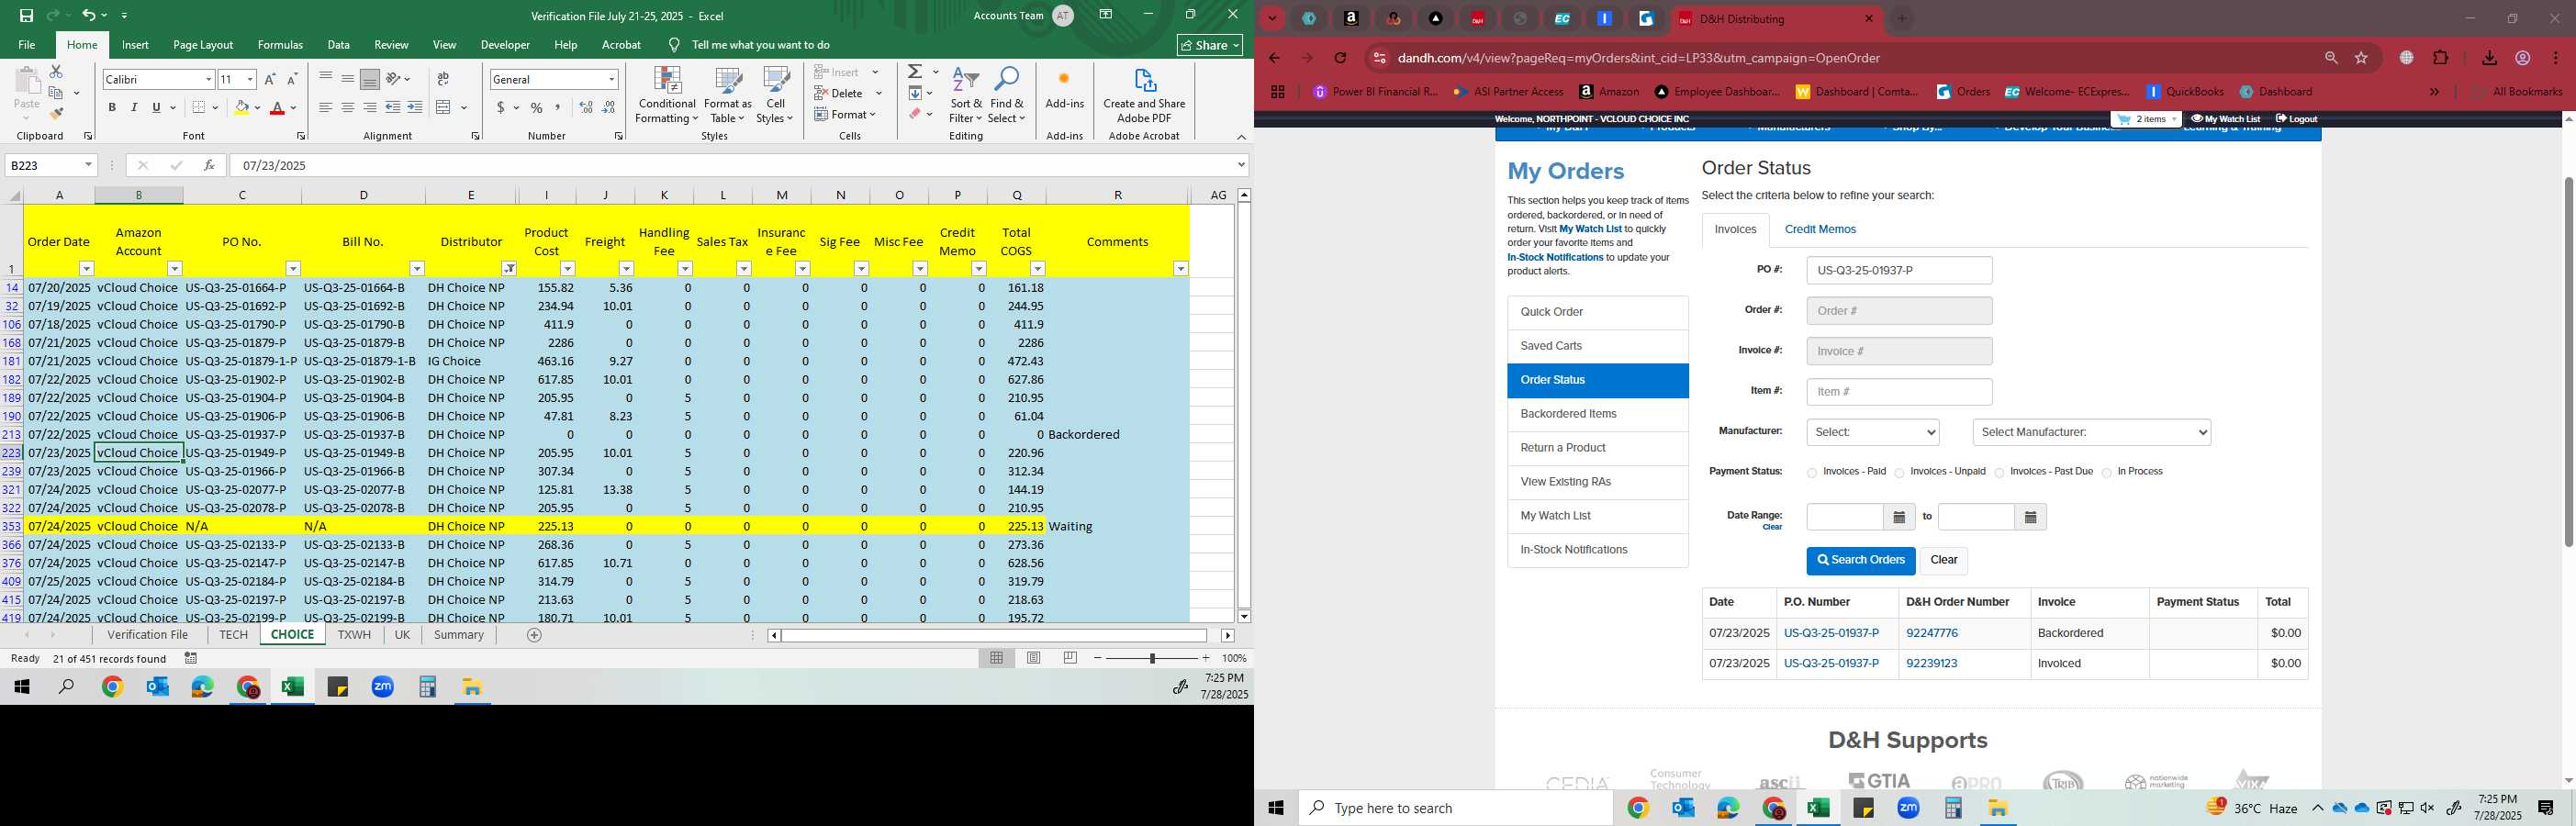Open Excel from the left taskbar
This screenshot has width=2576, height=826.
point(292,687)
